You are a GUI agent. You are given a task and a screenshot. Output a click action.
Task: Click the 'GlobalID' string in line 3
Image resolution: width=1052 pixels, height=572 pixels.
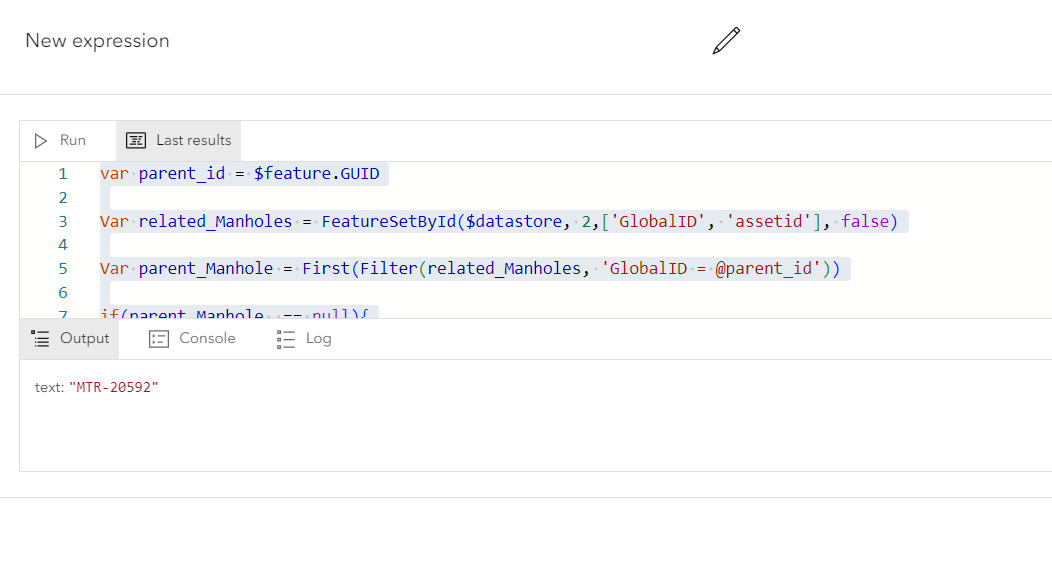pos(658,221)
